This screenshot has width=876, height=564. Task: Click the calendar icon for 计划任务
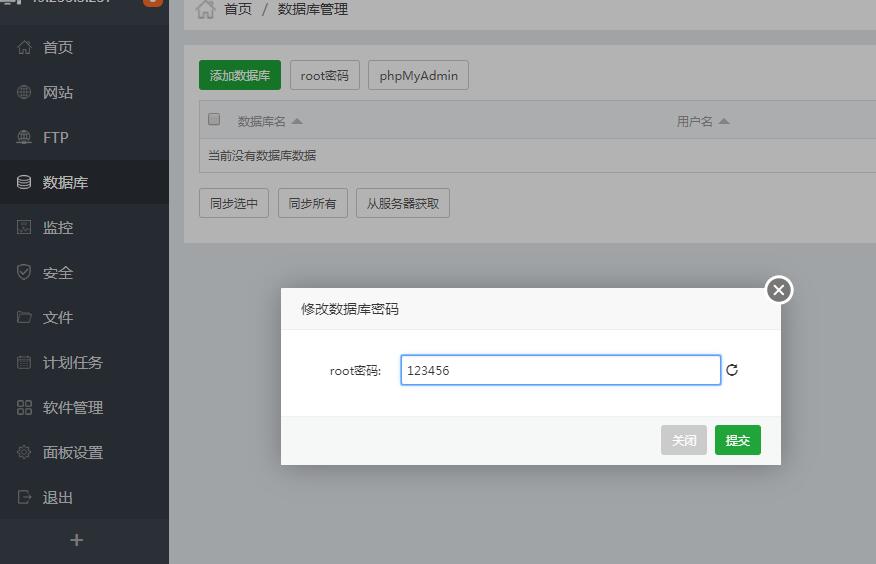(24, 362)
